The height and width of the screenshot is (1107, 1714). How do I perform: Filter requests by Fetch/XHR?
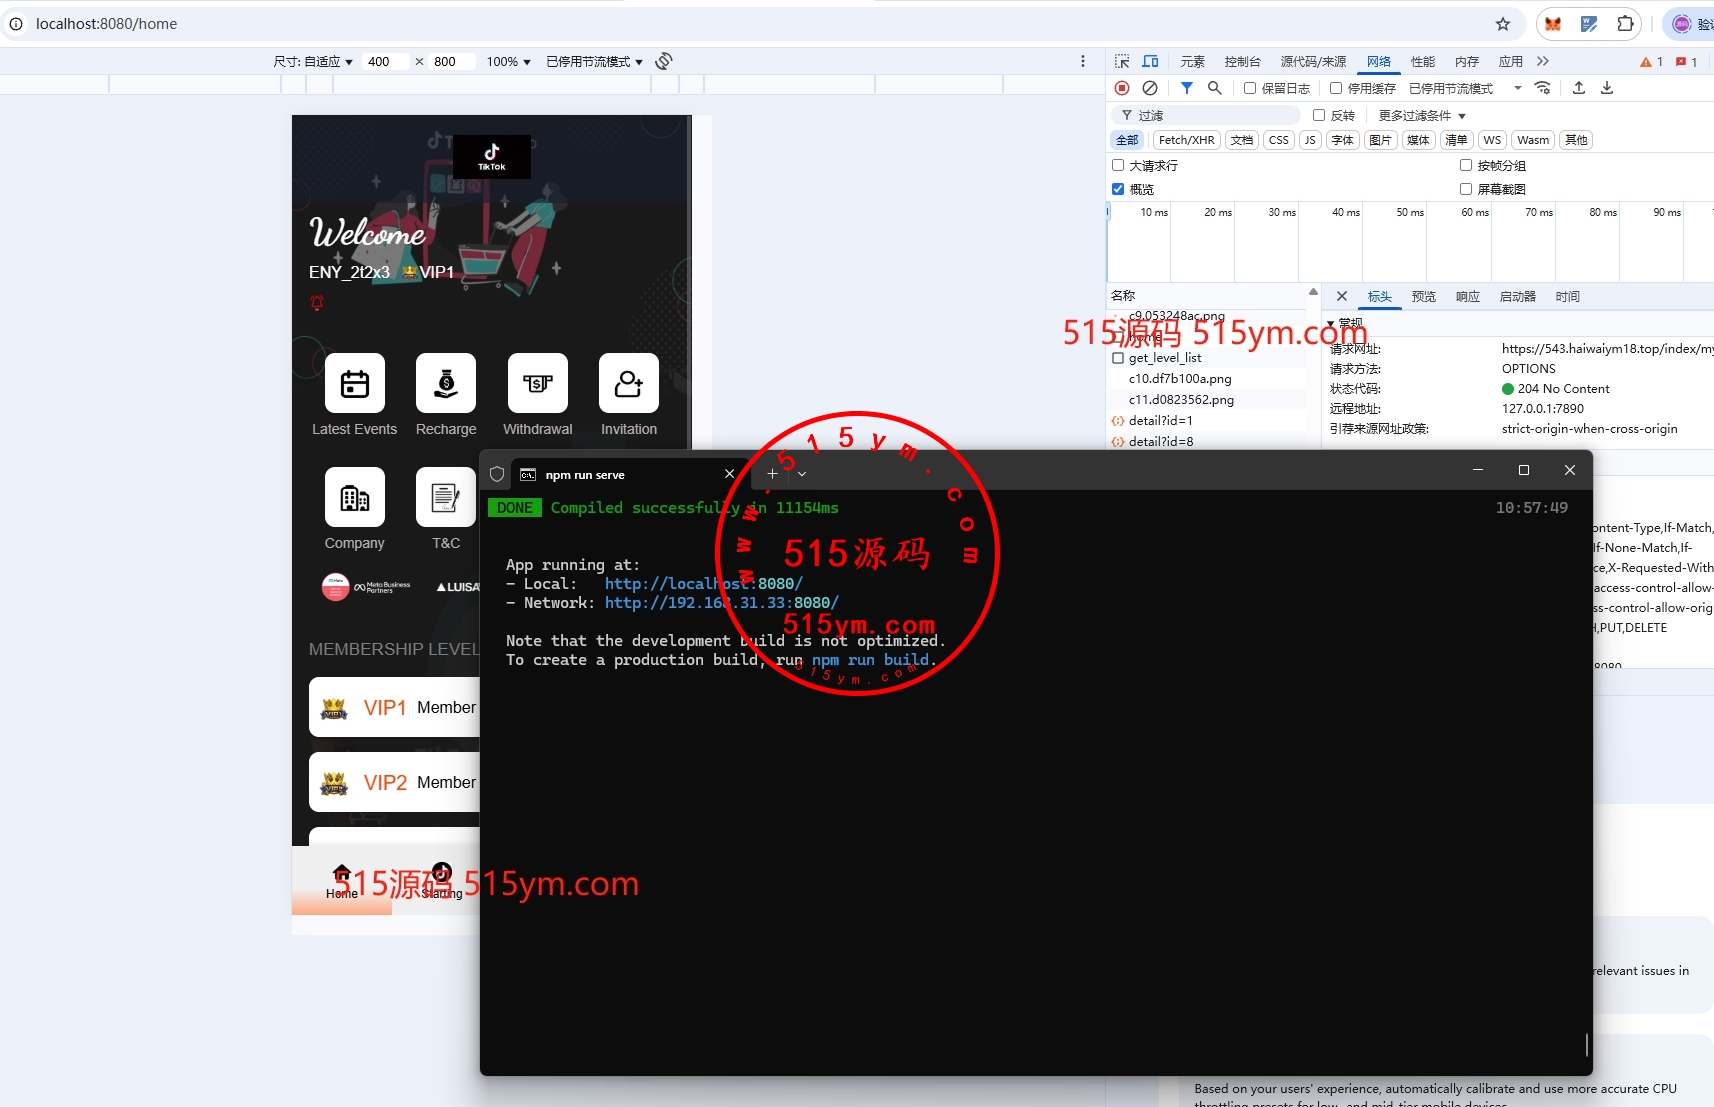[1186, 140]
